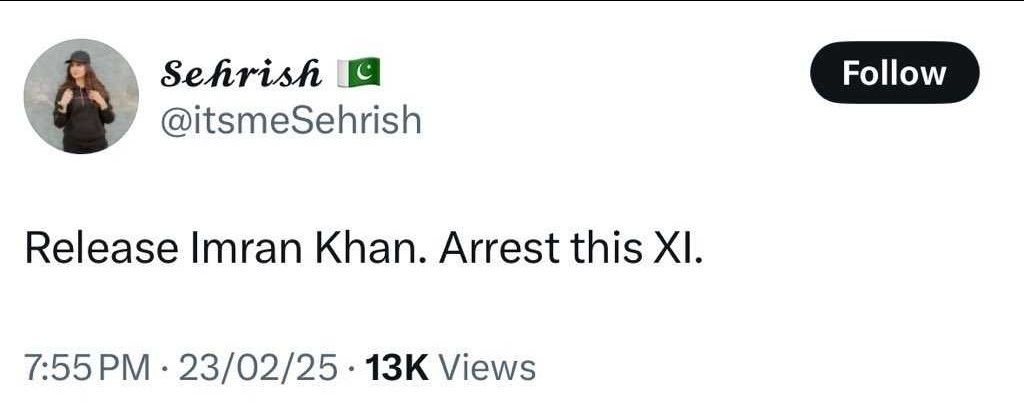Image resolution: width=1024 pixels, height=407 pixels.
Task: Open the 7:55 PM timestamp link
Action: 88,368
